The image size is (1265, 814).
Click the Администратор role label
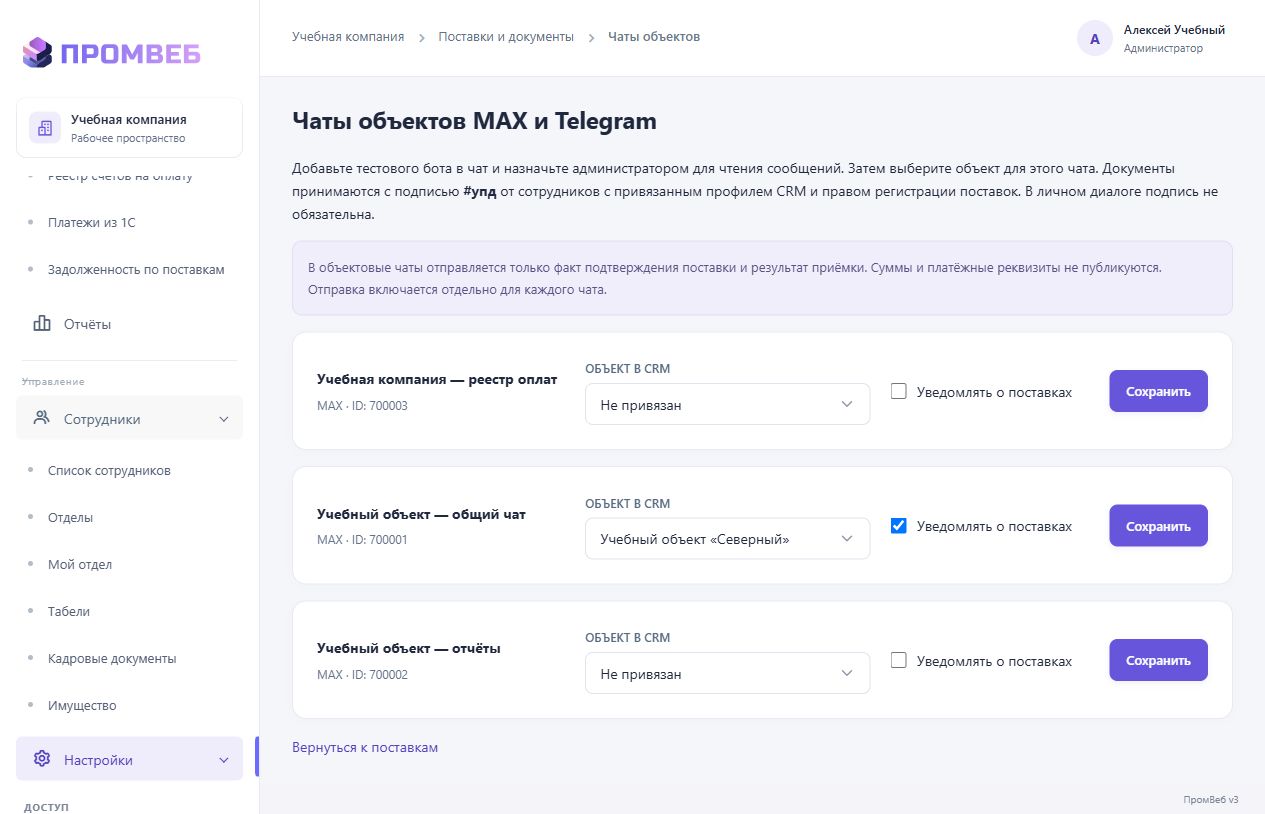[1163, 48]
